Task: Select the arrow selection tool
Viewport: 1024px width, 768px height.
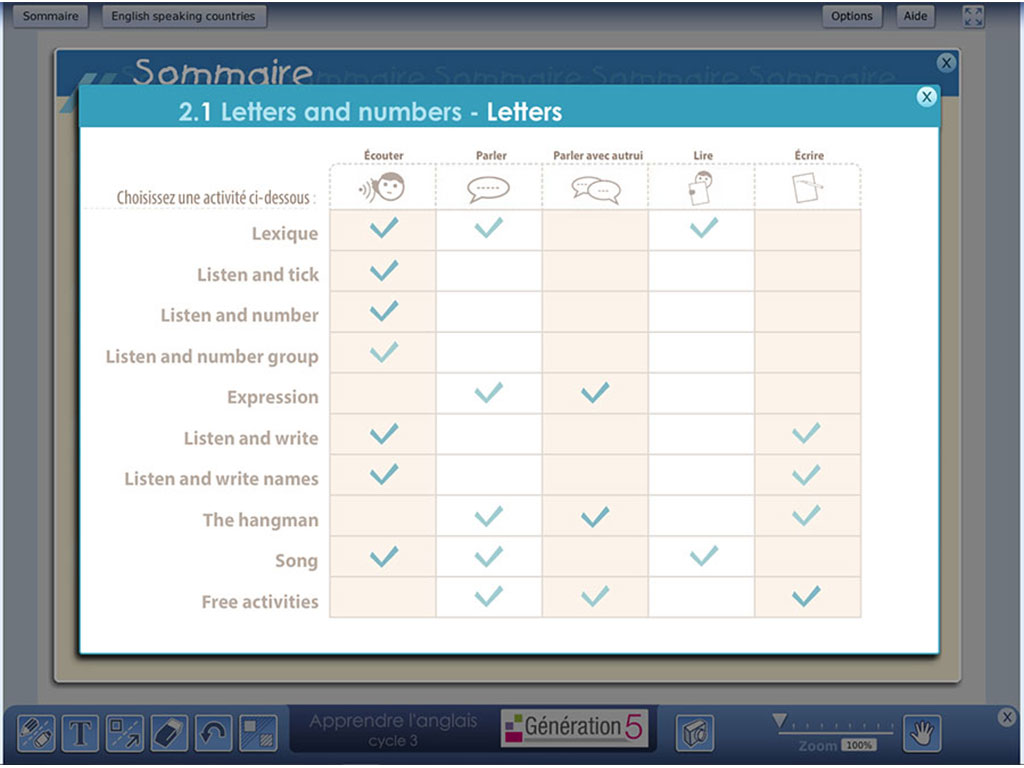Action: (x=124, y=733)
